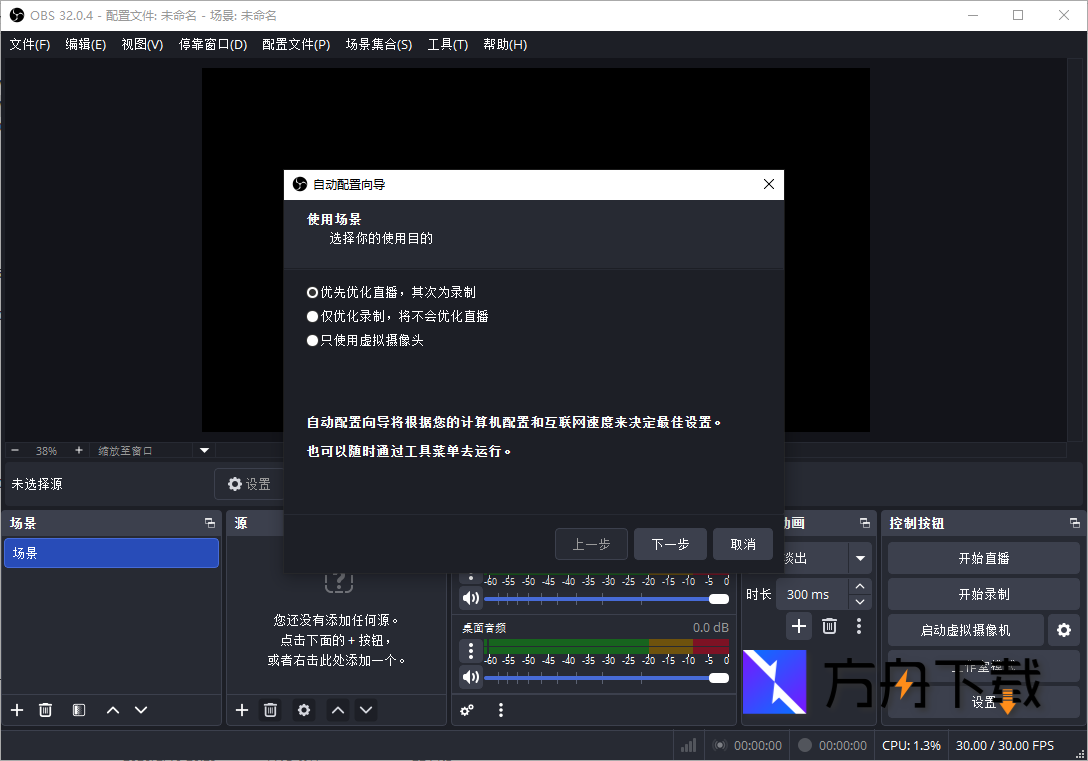The height and width of the screenshot is (761, 1088).
Task: Choose 仅优化录制，将不会优化直播
Action: pos(311,315)
